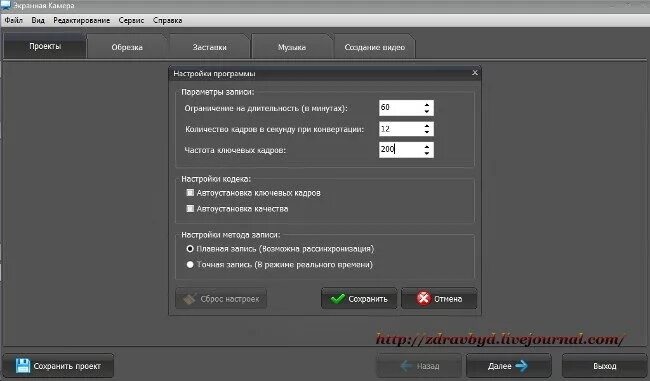Switch to the Создание видео tab
The height and width of the screenshot is (381, 650).
tap(374, 47)
